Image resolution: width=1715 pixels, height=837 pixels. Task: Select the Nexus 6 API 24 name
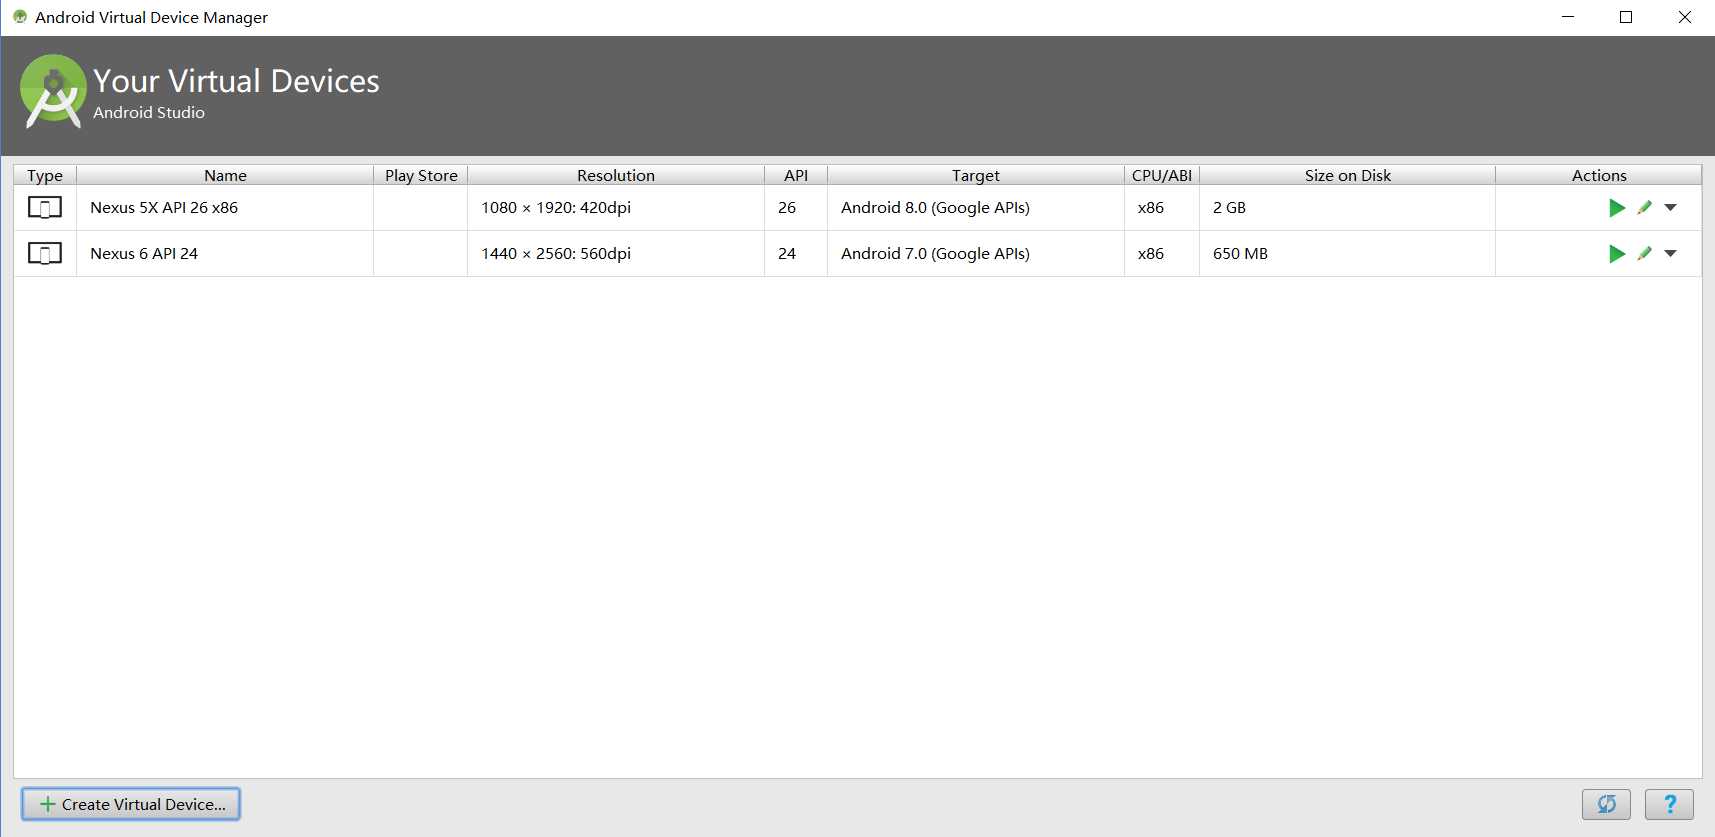coord(144,254)
